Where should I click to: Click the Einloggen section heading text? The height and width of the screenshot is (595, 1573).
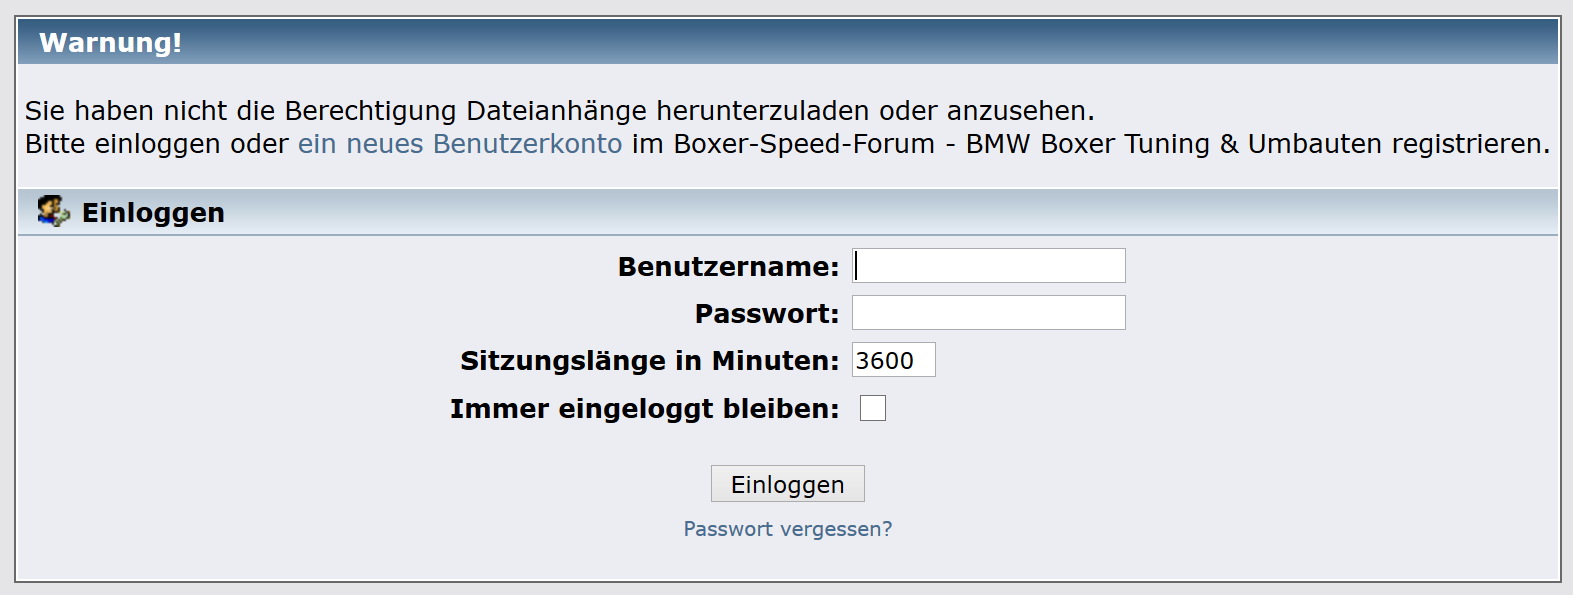tap(153, 213)
